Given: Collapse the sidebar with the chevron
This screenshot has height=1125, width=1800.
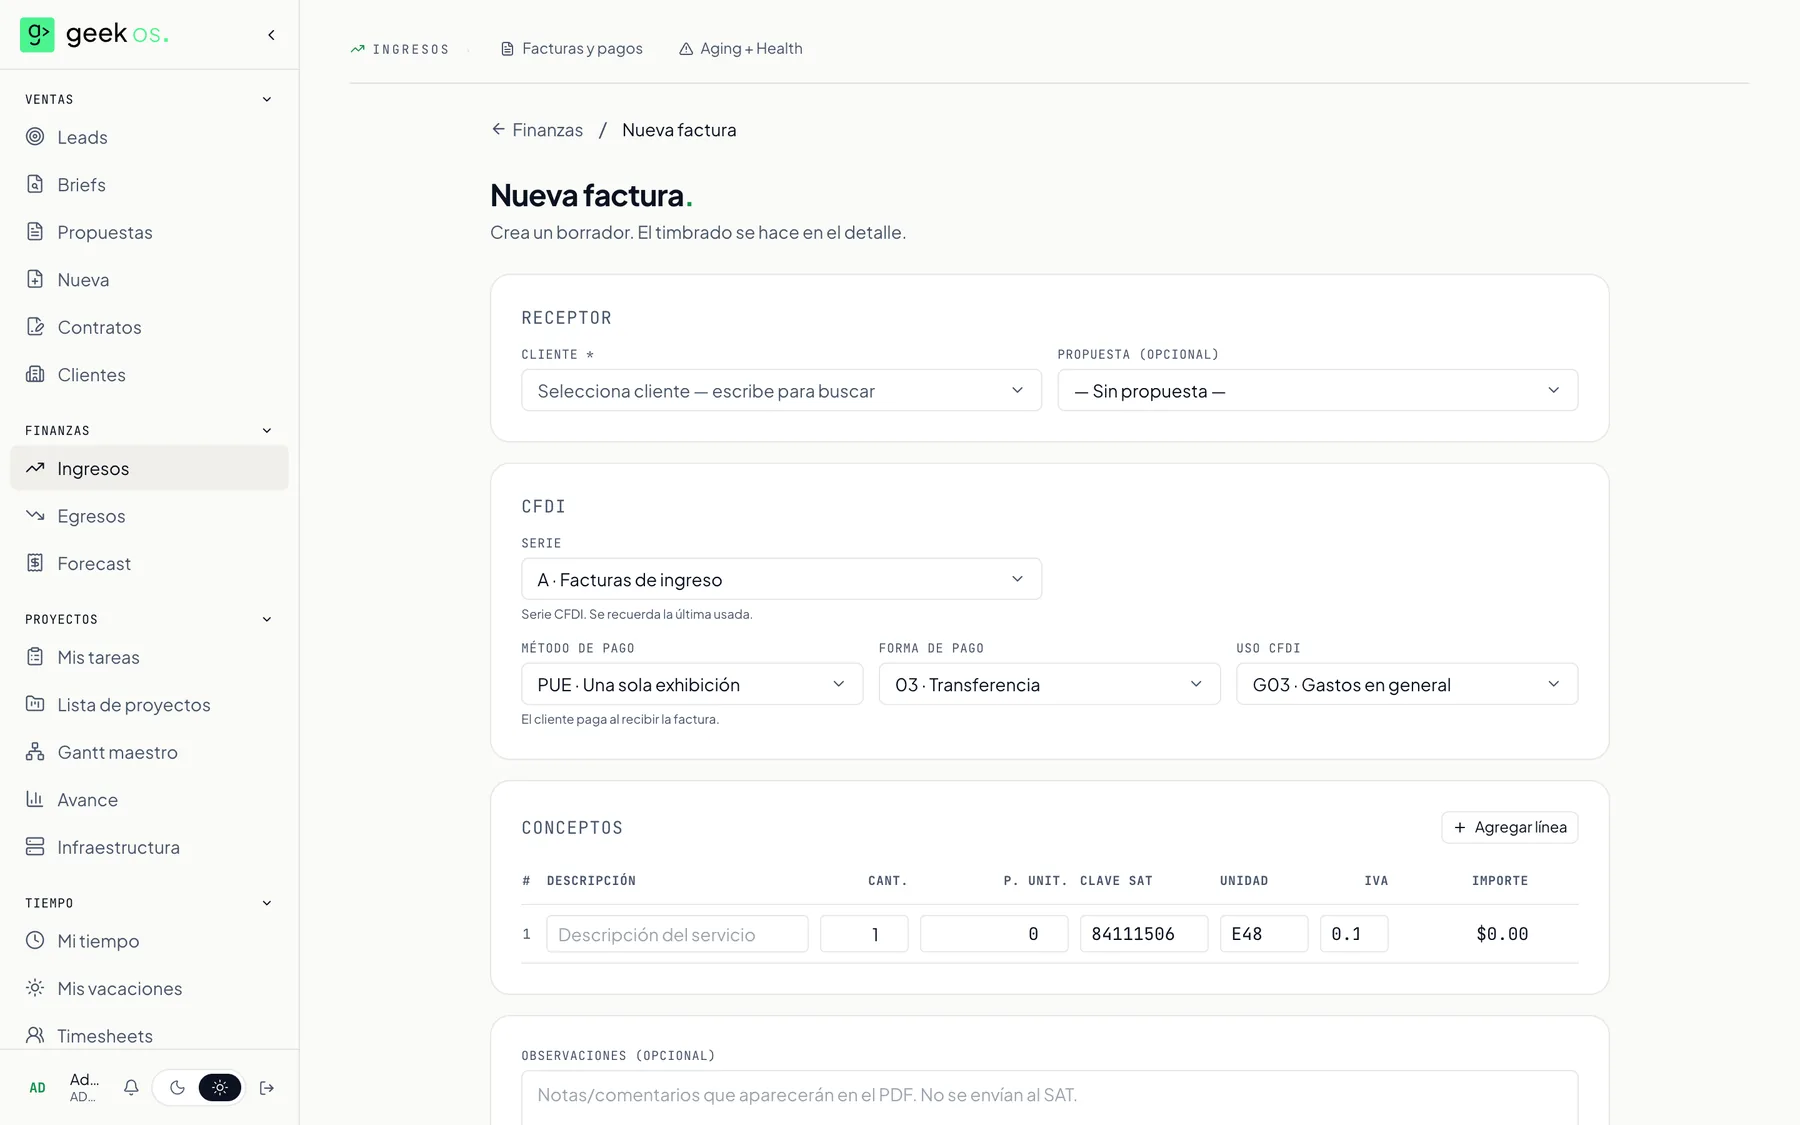Looking at the screenshot, I should [271, 35].
